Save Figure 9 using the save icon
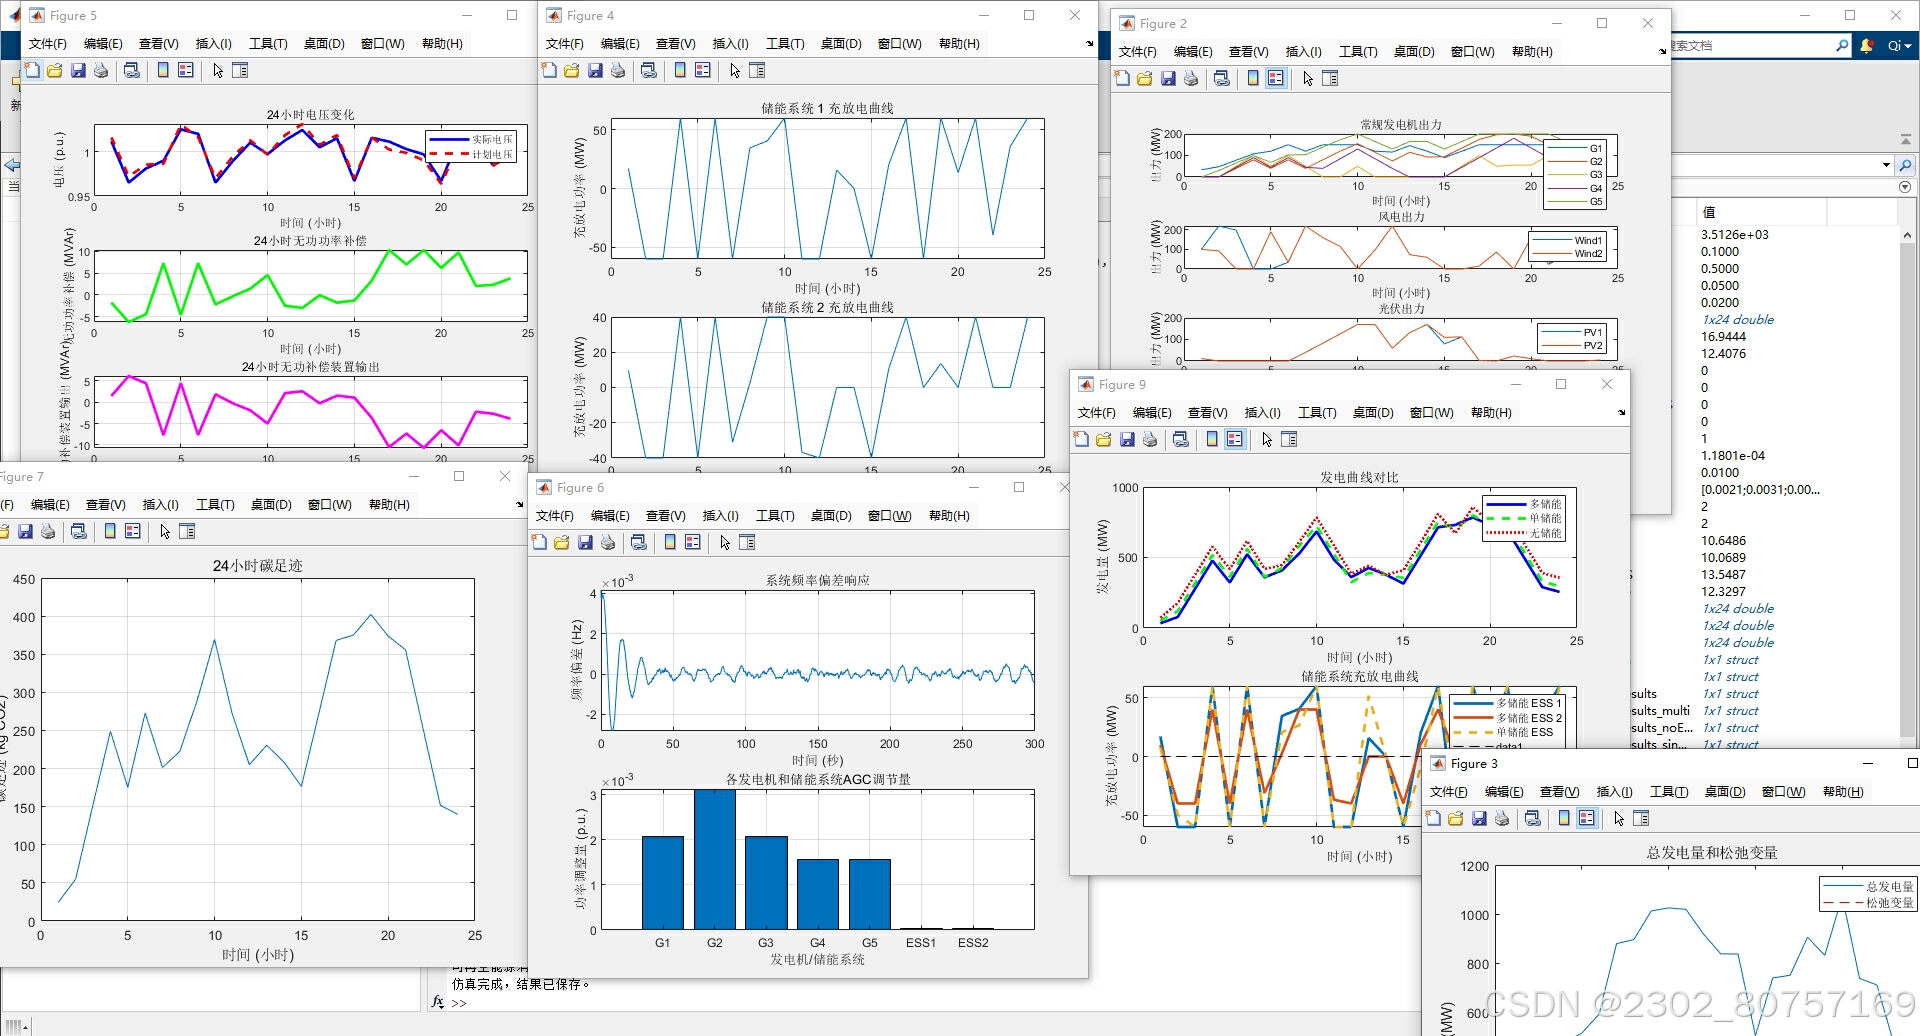This screenshot has width=1920, height=1036. (x=1127, y=439)
